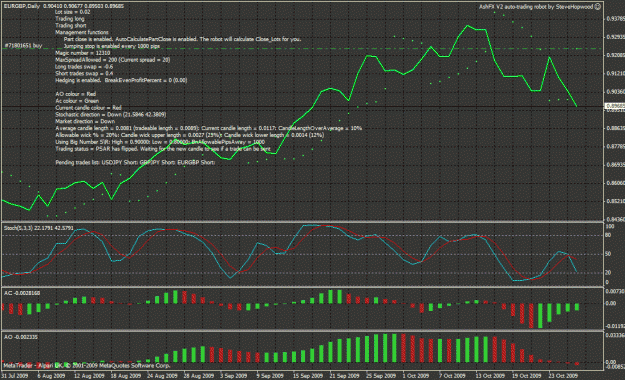Click the 7 Oct 2009 date label
This screenshot has height=380, width=625.
(452, 376)
